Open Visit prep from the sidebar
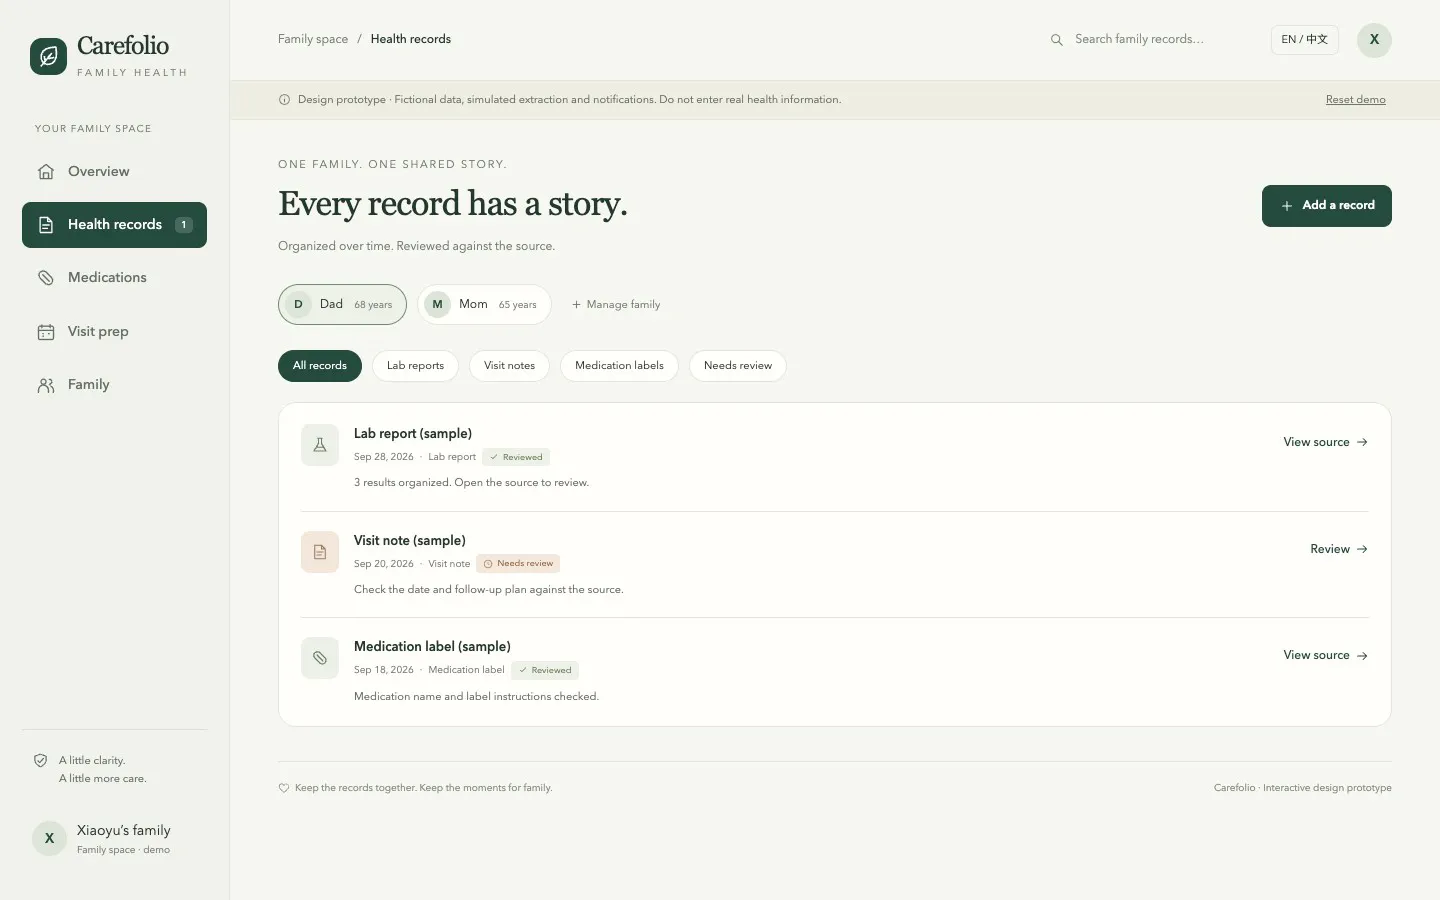This screenshot has width=1440, height=900. click(x=114, y=332)
